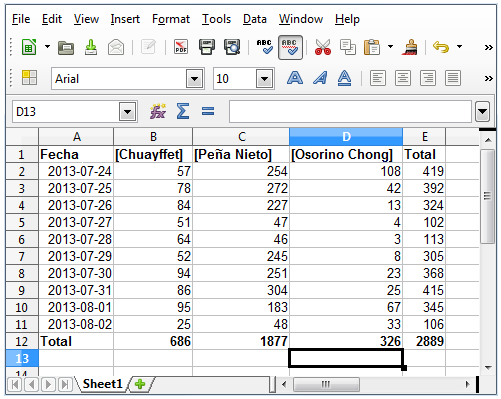Image resolution: width=501 pixels, height=399 pixels.
Task: Go to previous sheet tab arrow
Action: click(x=31, y=385)
